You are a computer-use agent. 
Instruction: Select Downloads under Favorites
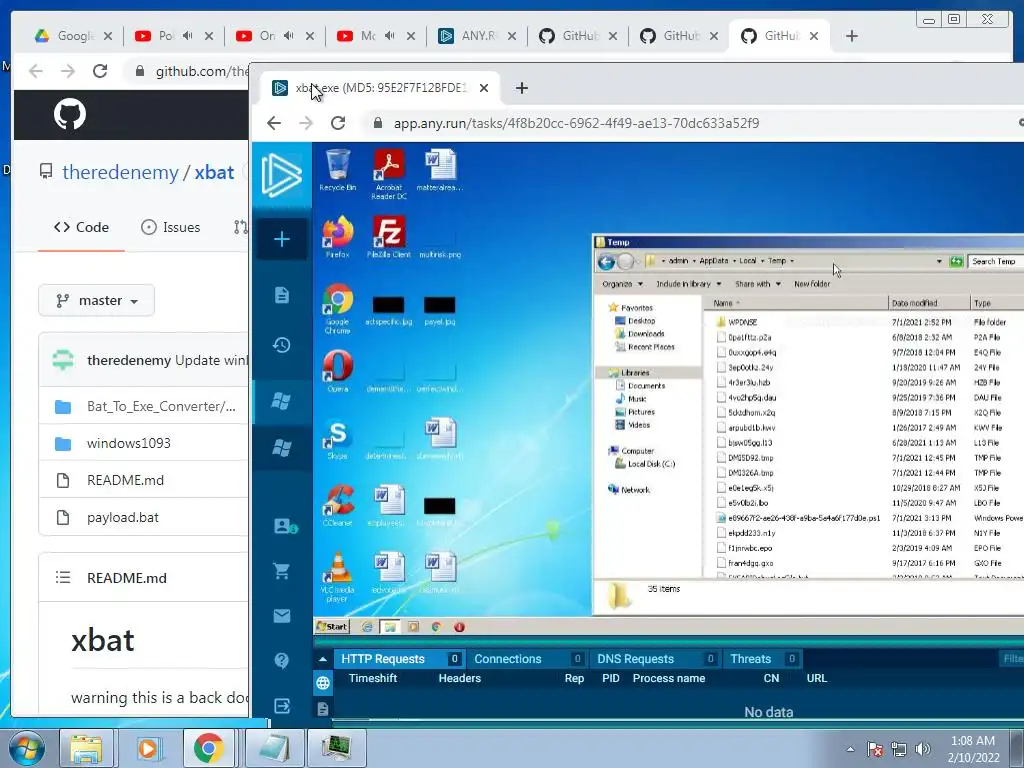[645, 334]
